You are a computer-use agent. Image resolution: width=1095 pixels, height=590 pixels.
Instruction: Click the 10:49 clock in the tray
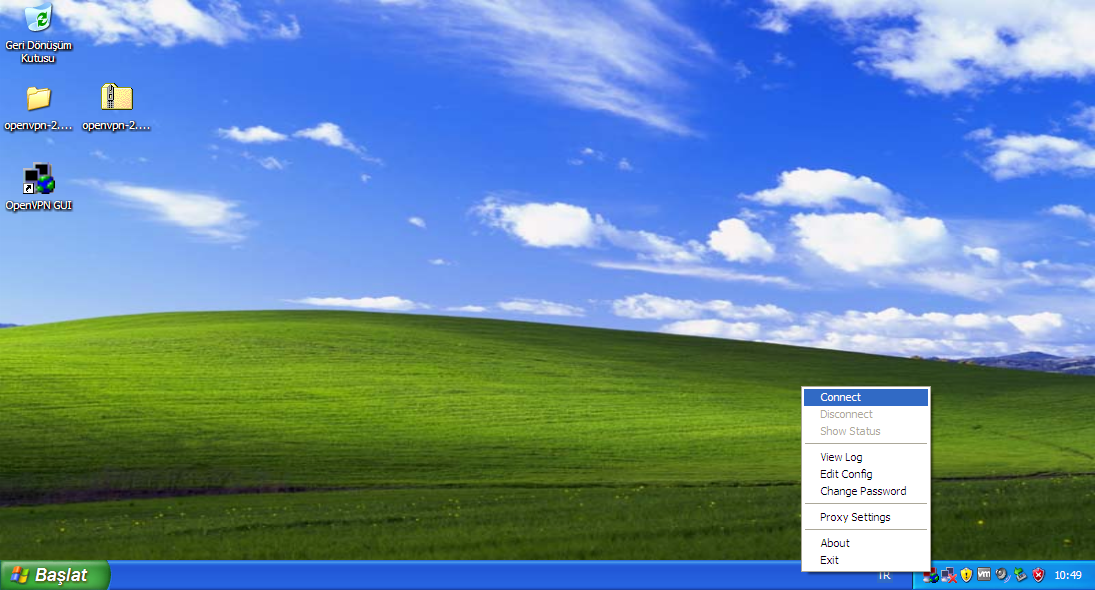[1068, 575]
